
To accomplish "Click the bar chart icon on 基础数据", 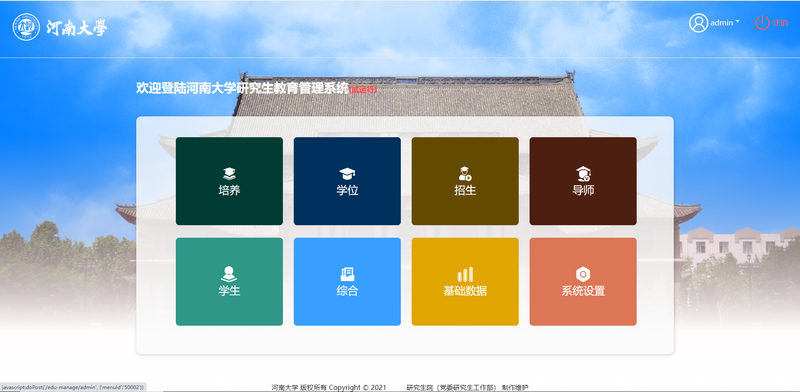I will click(x=465, y=274).
